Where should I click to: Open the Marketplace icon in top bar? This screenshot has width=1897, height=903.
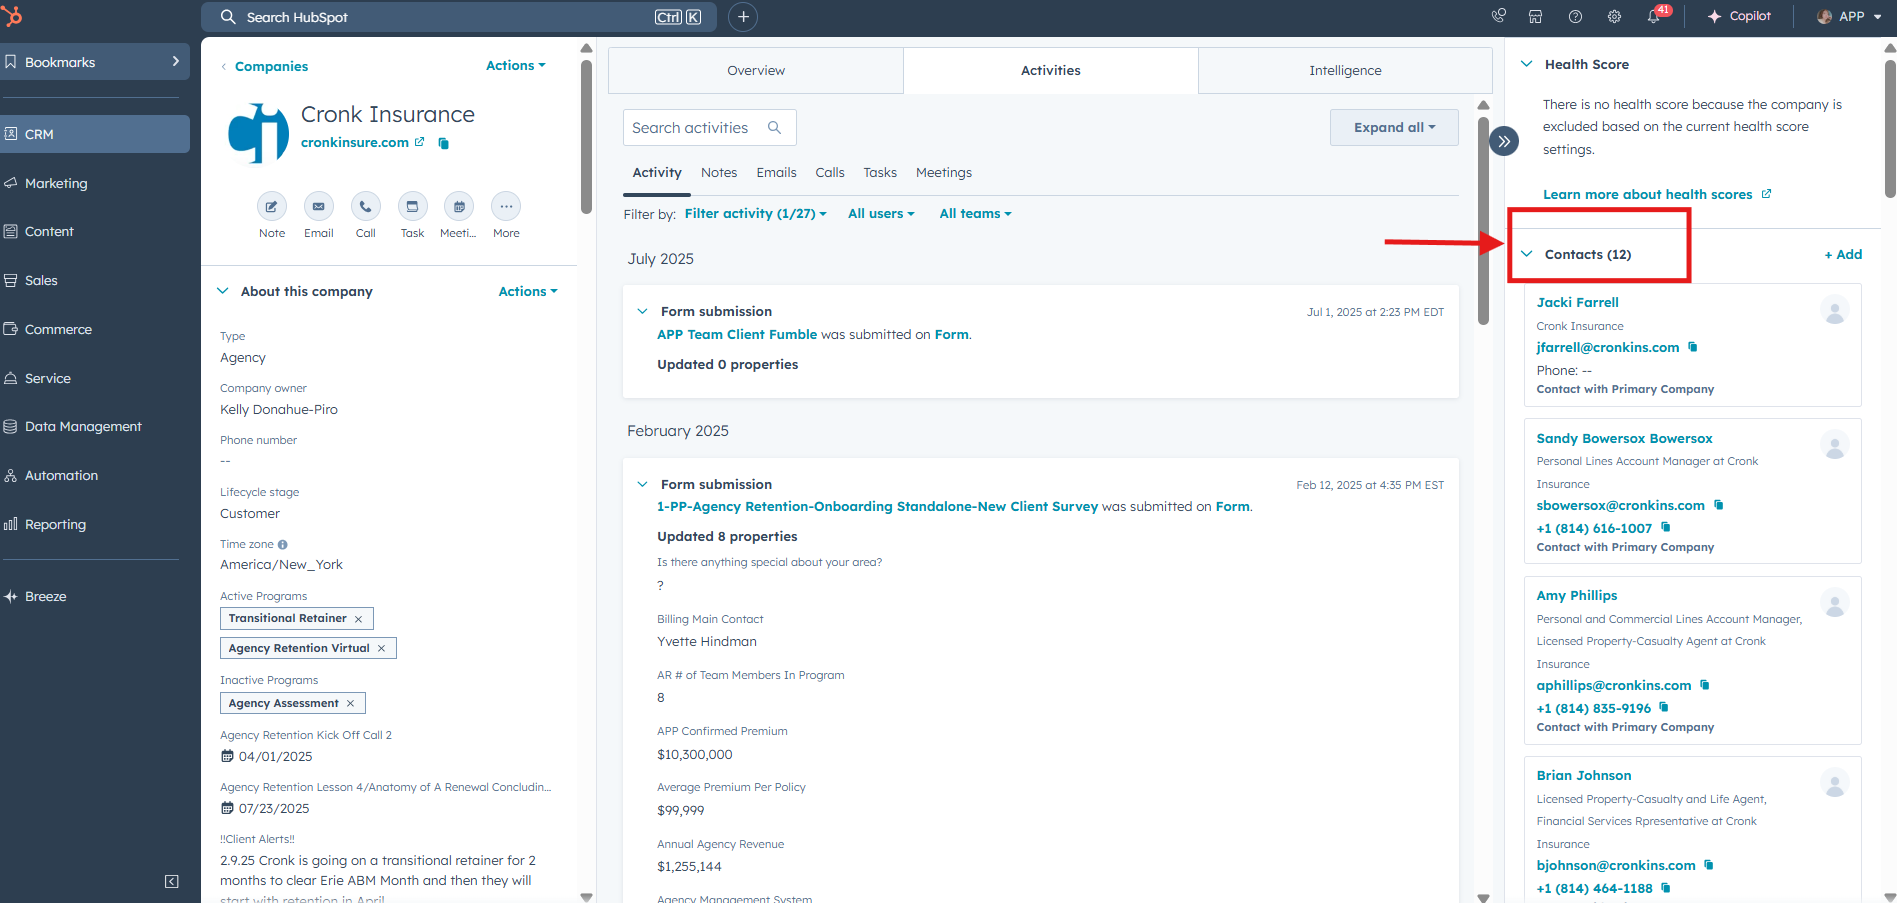(x=1535, y=16)
